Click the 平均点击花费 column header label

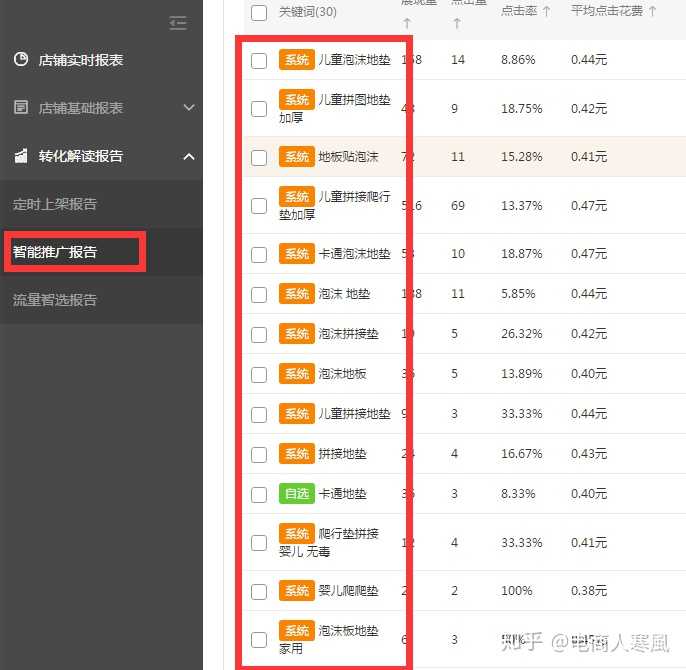pos(607,11)
